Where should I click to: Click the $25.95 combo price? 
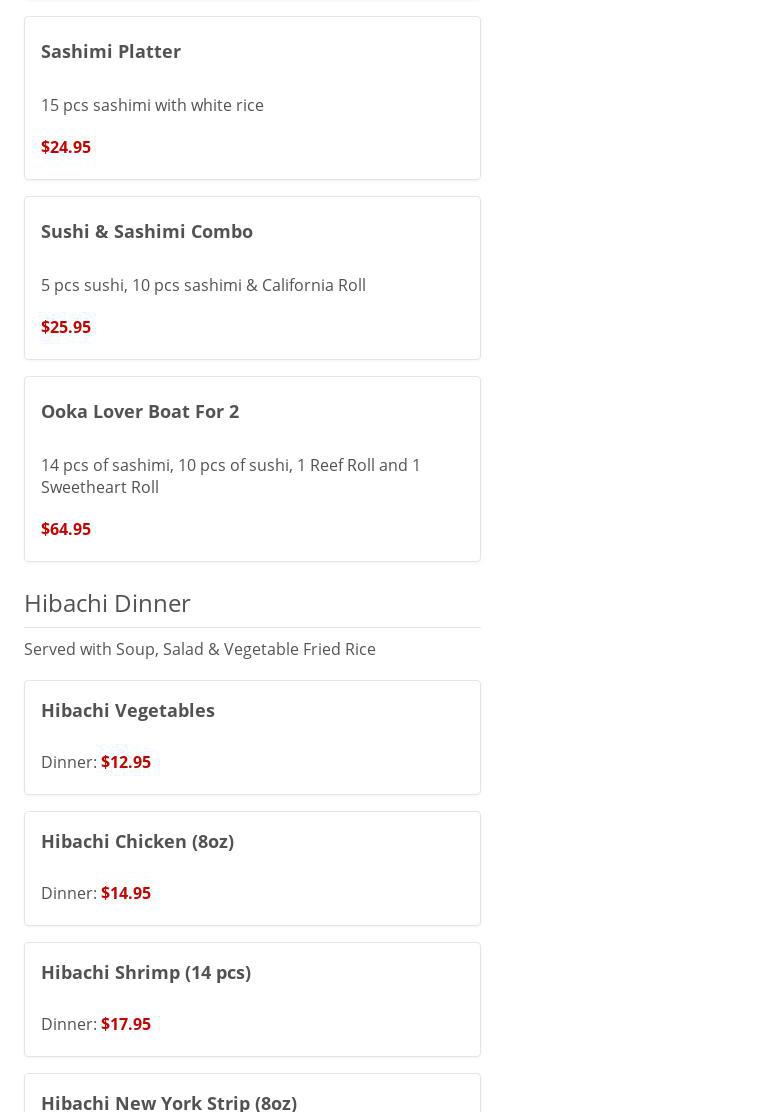[66, 327]
